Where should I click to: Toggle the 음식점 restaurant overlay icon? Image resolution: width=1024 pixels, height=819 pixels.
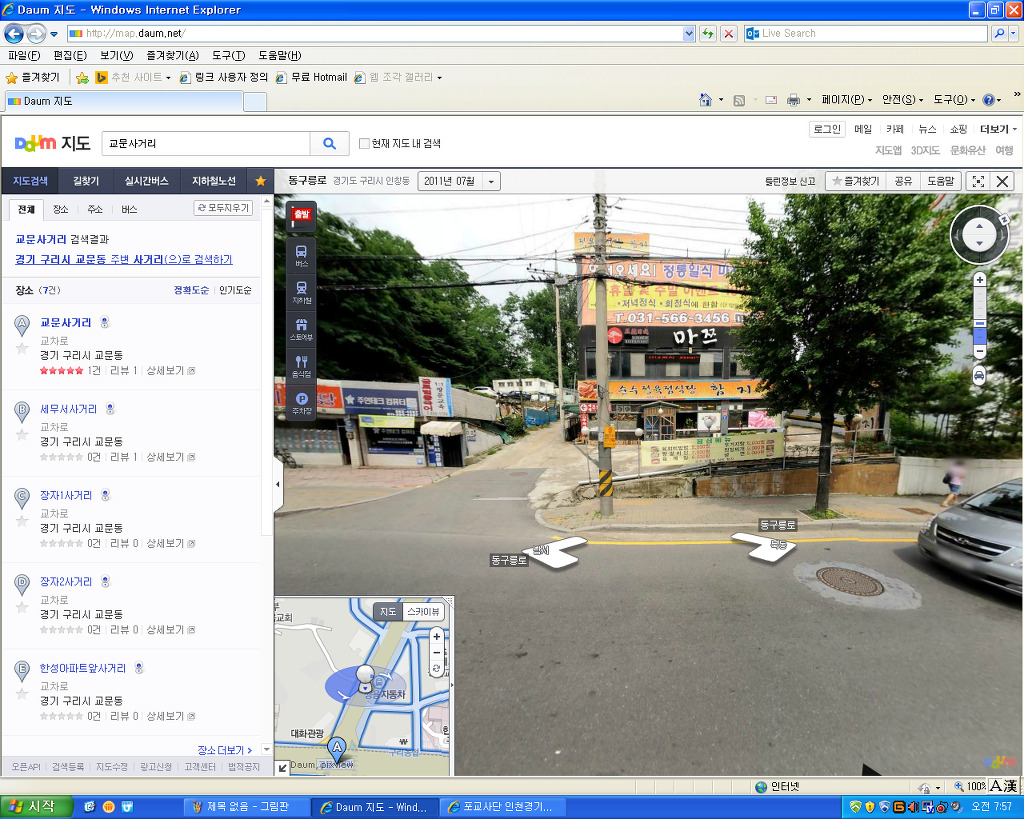[301, 366]
